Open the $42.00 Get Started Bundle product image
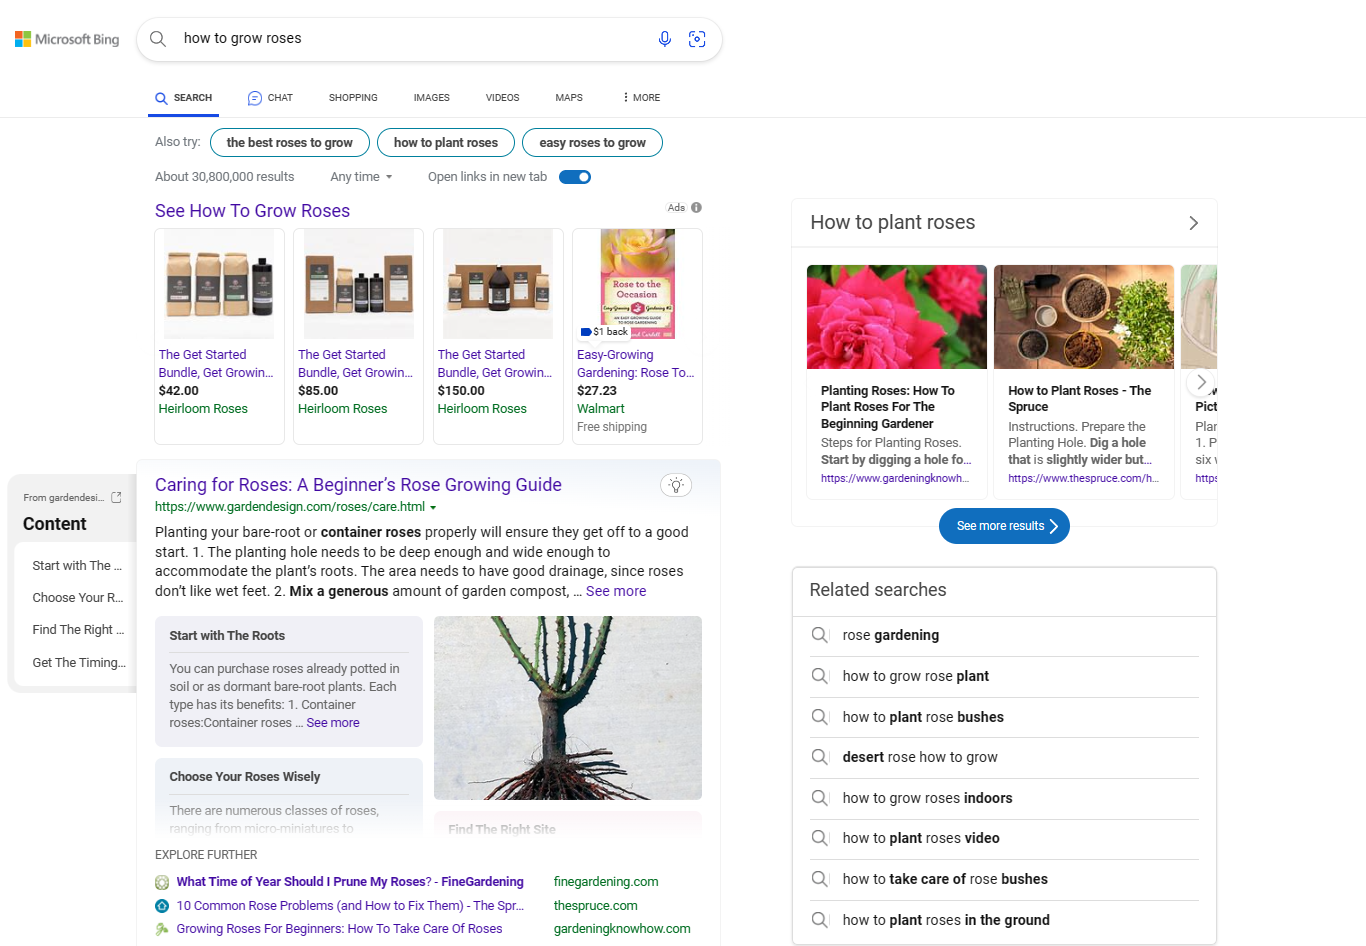 [x=219, y=284]
